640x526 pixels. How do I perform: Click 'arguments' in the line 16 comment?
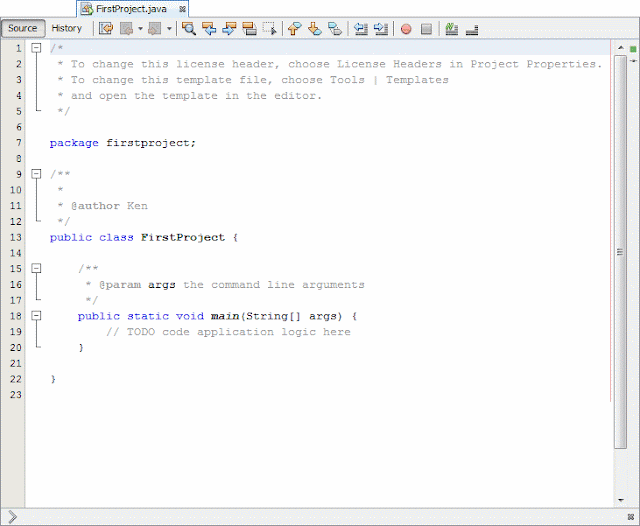[333, 285]
